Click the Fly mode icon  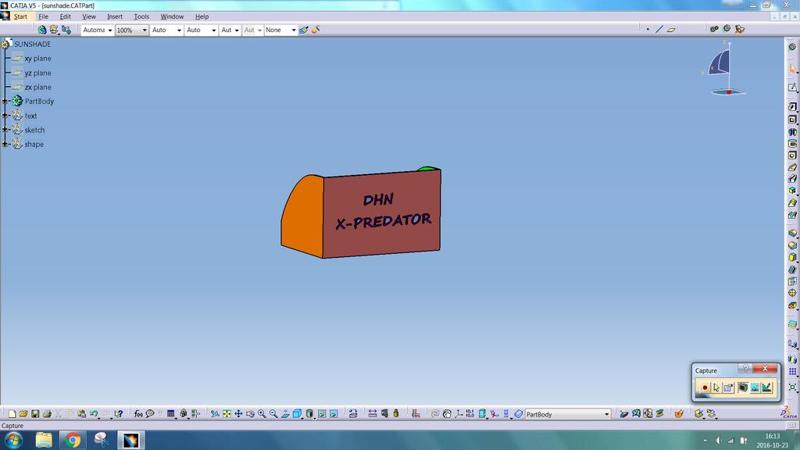click(x=215, y=414)
